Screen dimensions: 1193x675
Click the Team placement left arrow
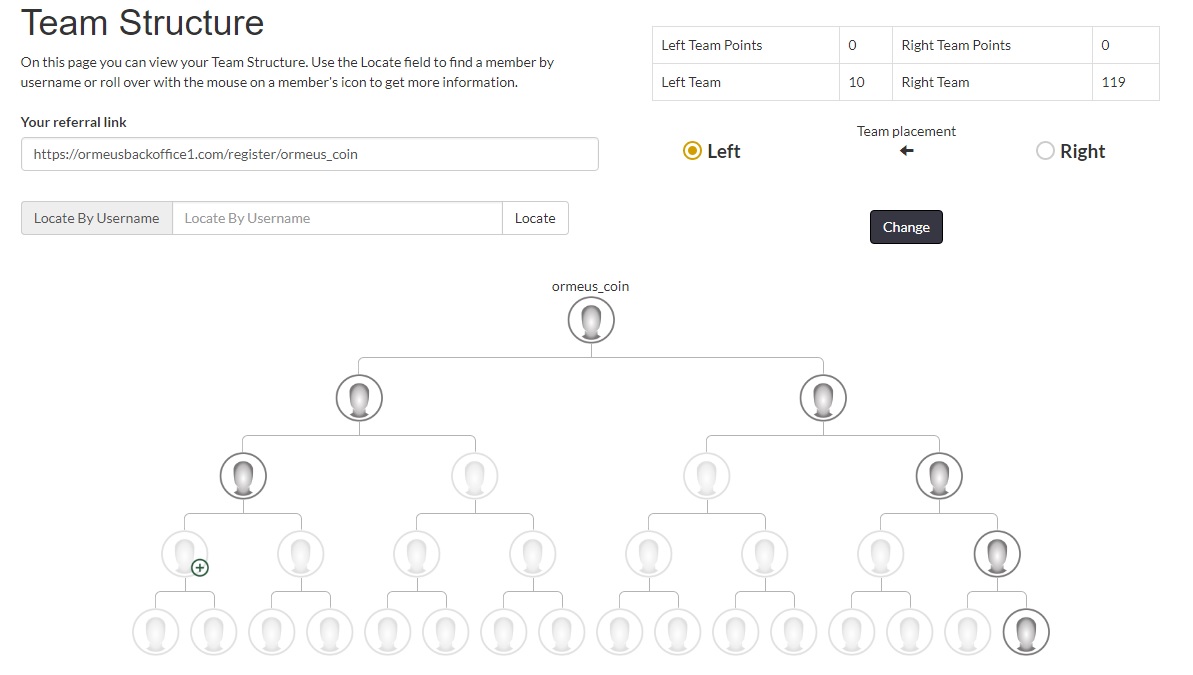coord(906,151)
